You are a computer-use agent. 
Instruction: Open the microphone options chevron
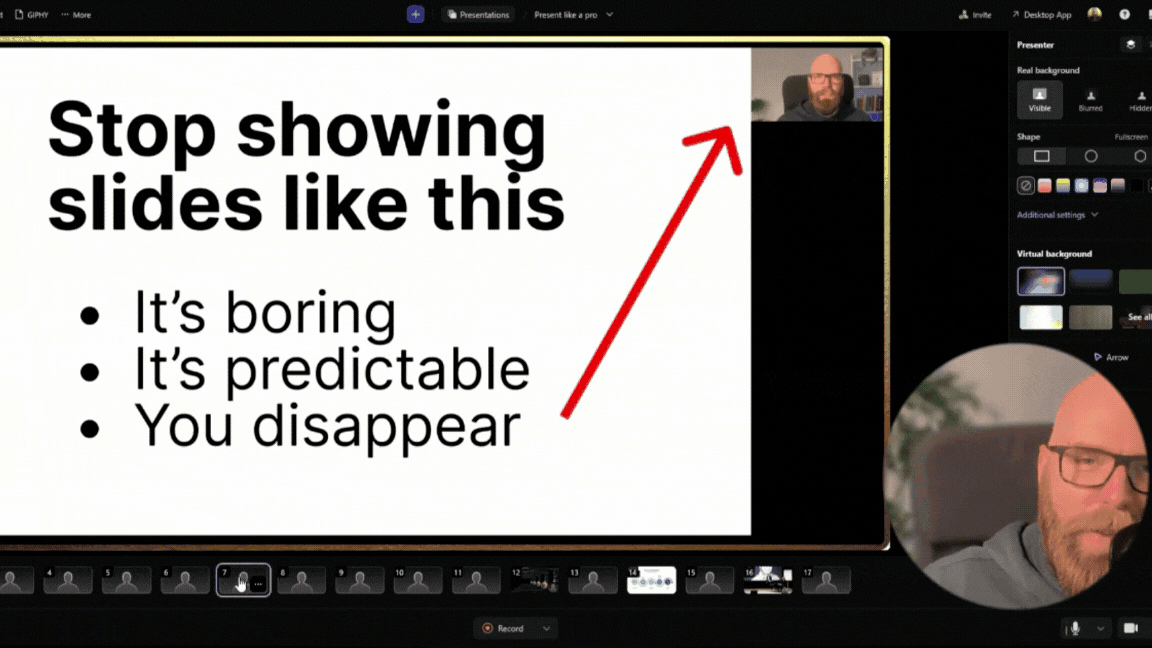1101,629
